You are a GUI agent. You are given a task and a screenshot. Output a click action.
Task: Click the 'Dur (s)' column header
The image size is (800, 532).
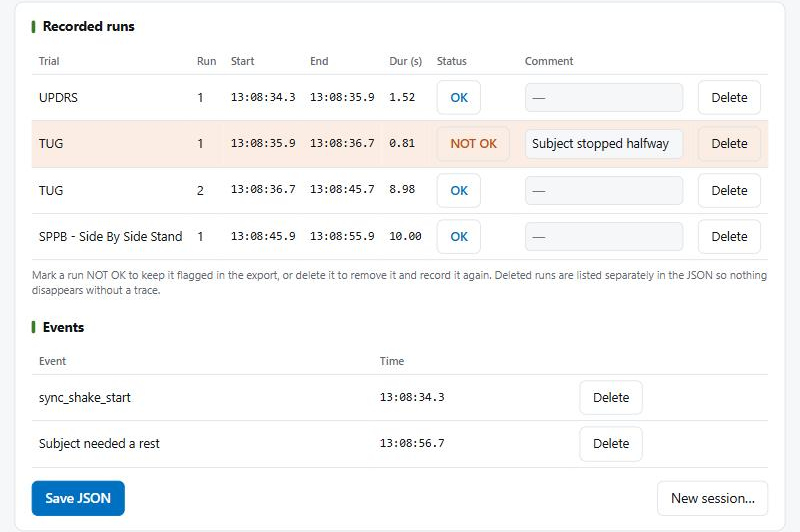406,61
